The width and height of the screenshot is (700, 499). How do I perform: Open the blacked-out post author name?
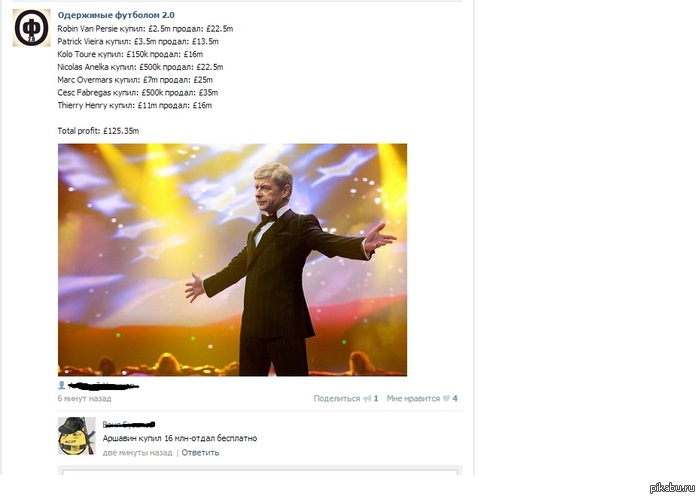point(104,385)
